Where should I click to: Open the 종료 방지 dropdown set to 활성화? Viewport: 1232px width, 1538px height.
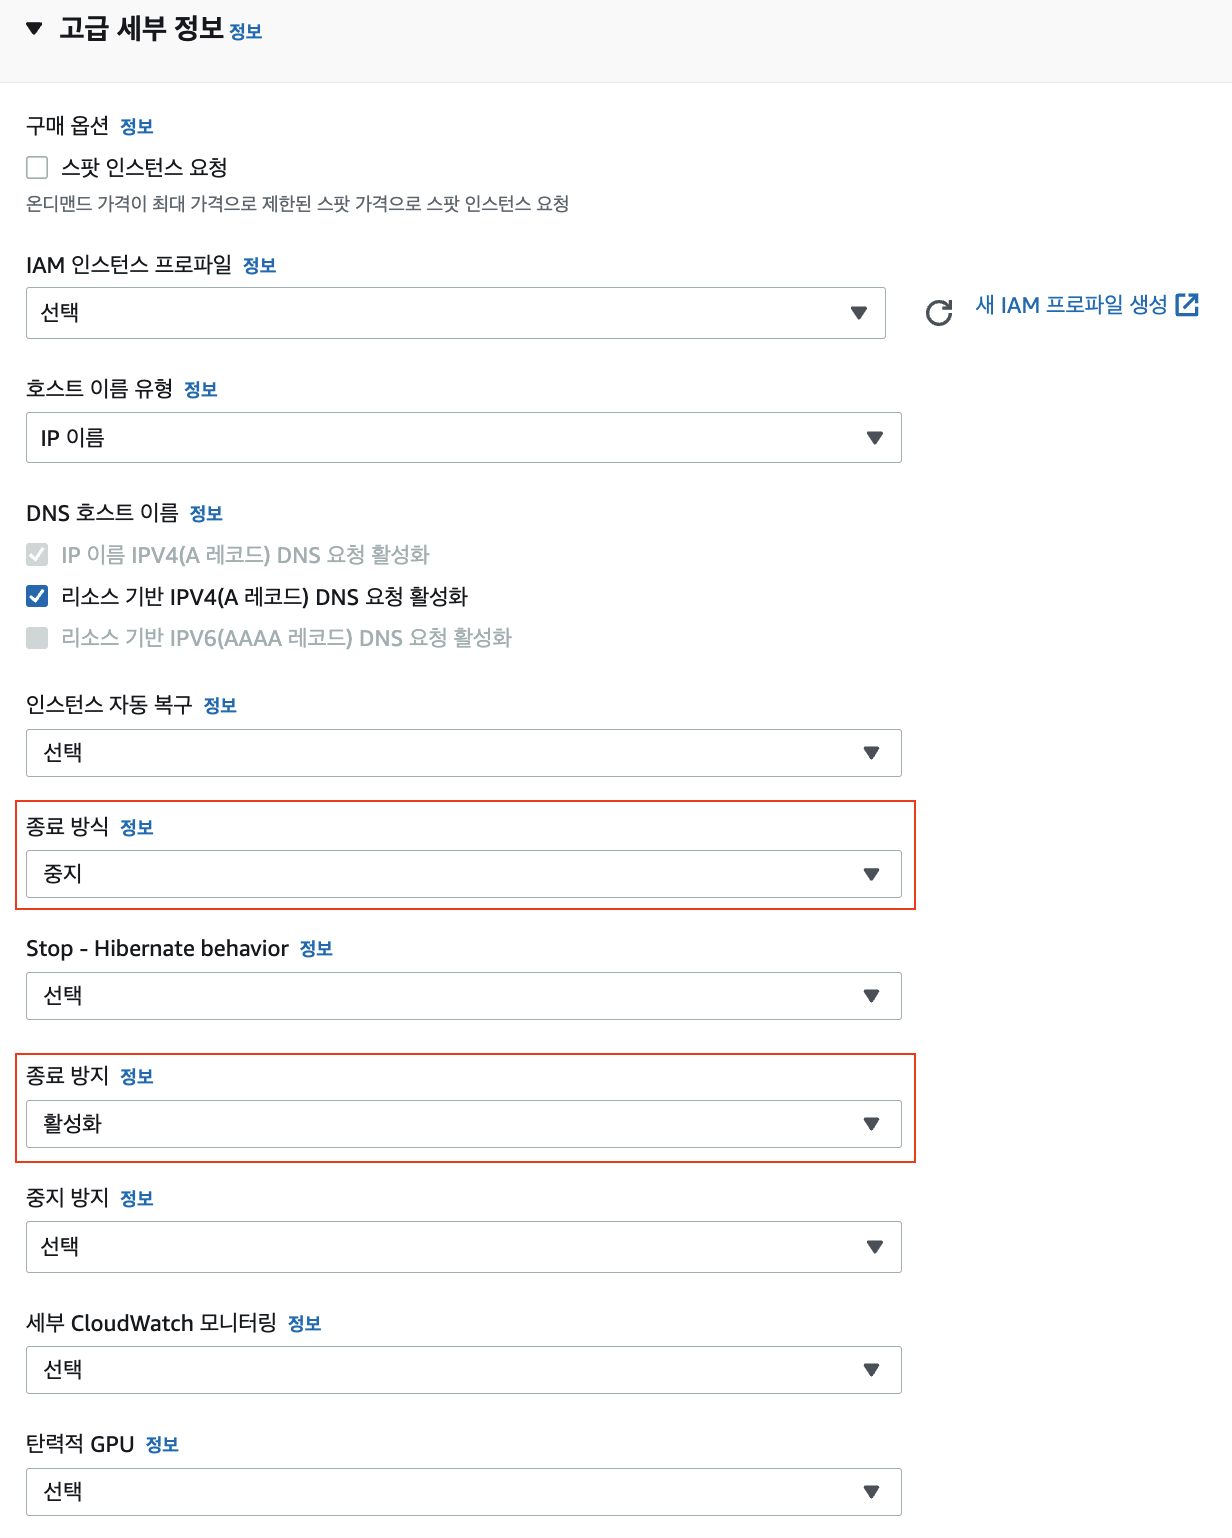click(x=463, y=1124)
